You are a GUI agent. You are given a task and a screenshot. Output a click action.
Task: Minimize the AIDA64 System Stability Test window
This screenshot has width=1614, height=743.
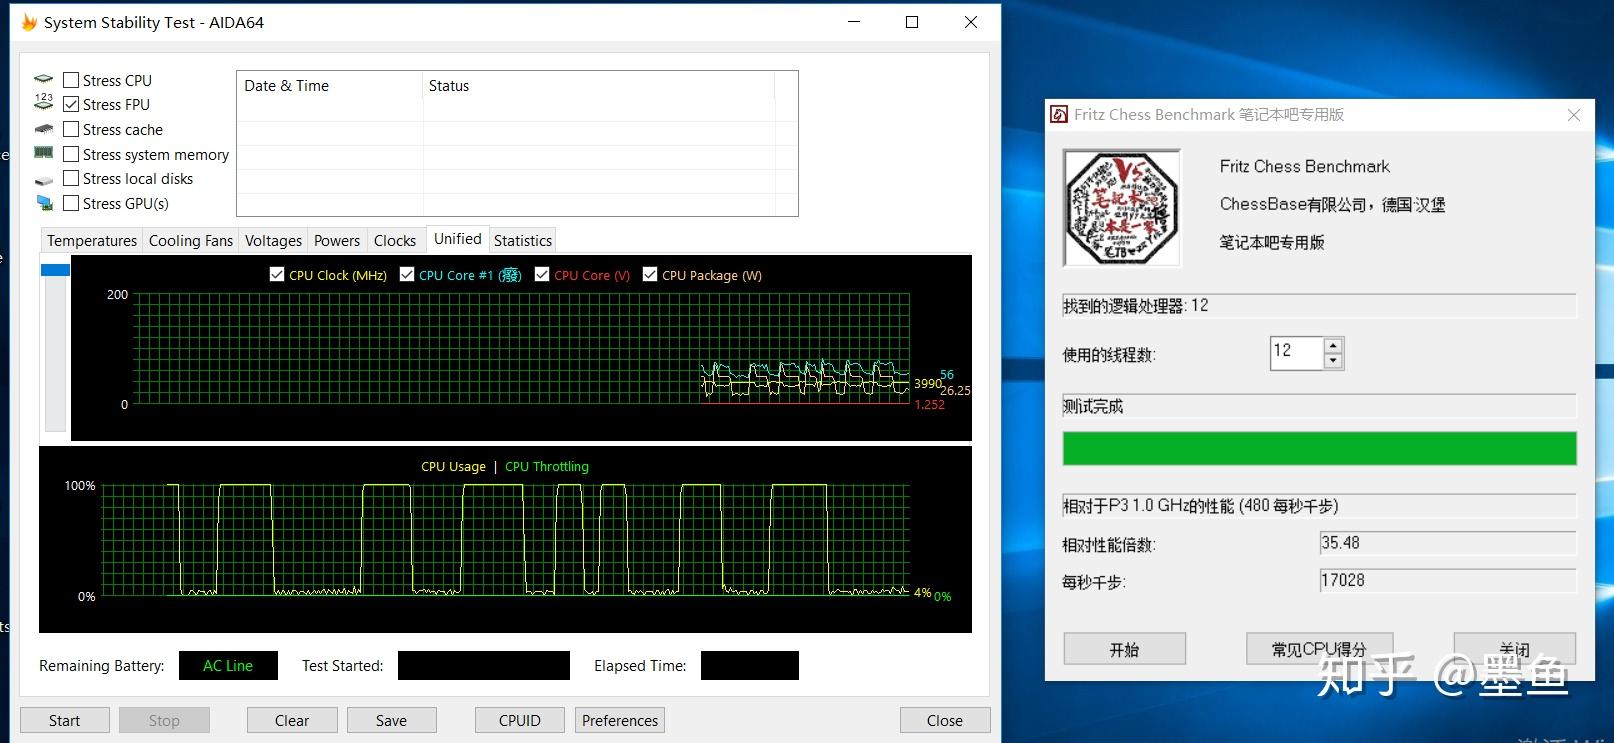(x=854, y=22)
